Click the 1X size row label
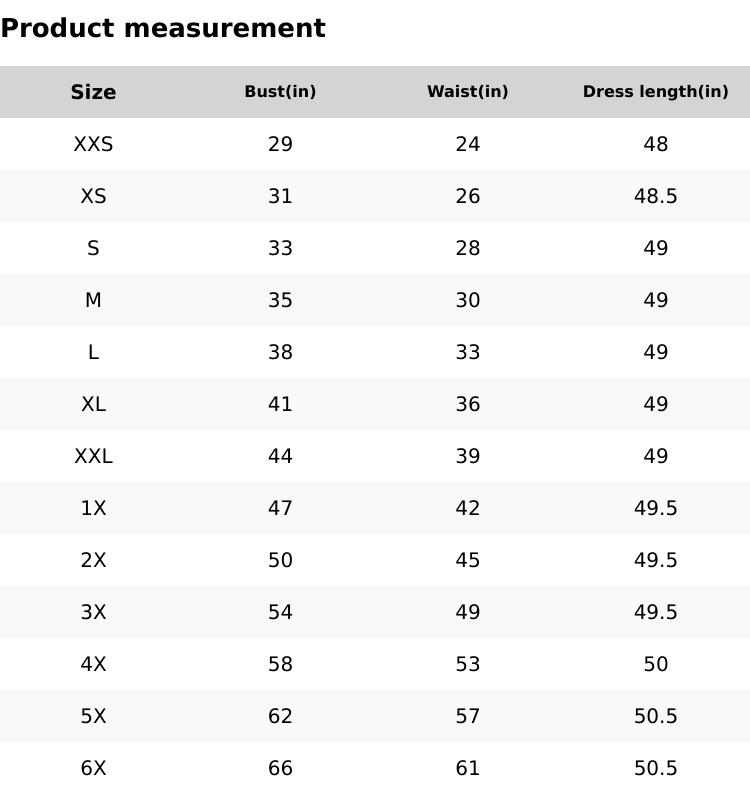Image resolution: width=750 pixels, height=794 pixels. tap(93, 508)
